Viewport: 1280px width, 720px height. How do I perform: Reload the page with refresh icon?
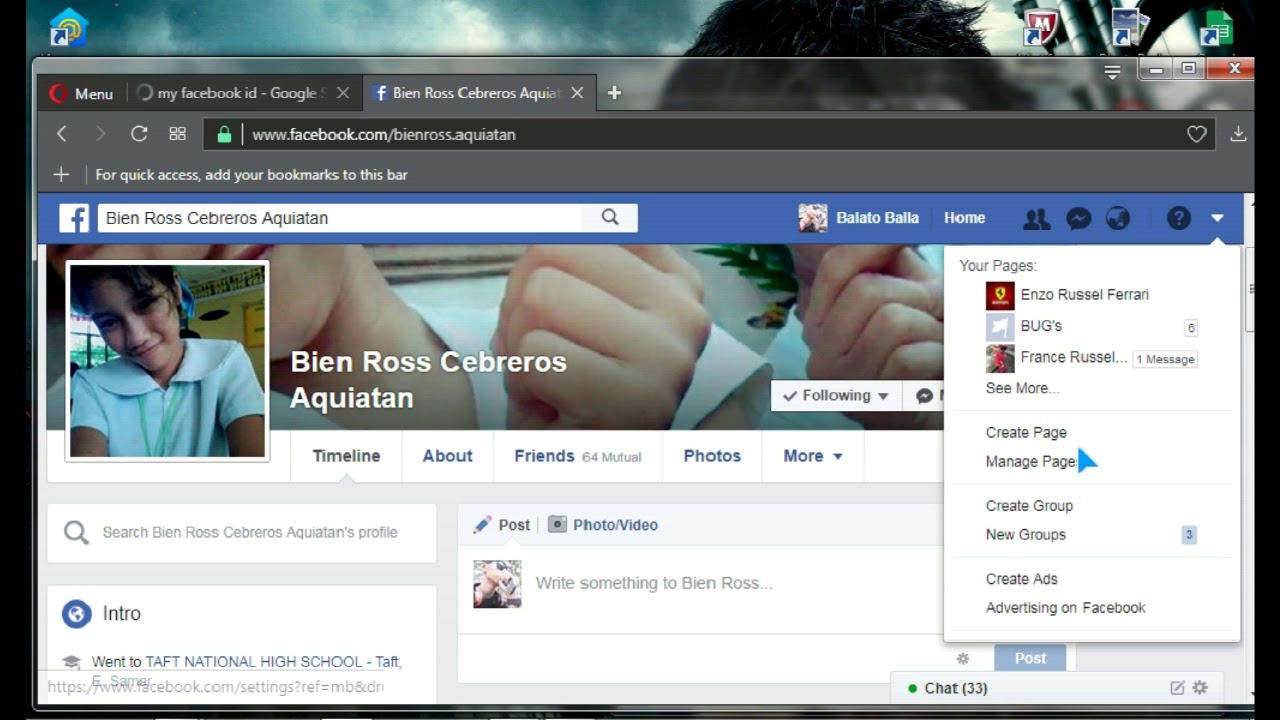coord(139,134)
